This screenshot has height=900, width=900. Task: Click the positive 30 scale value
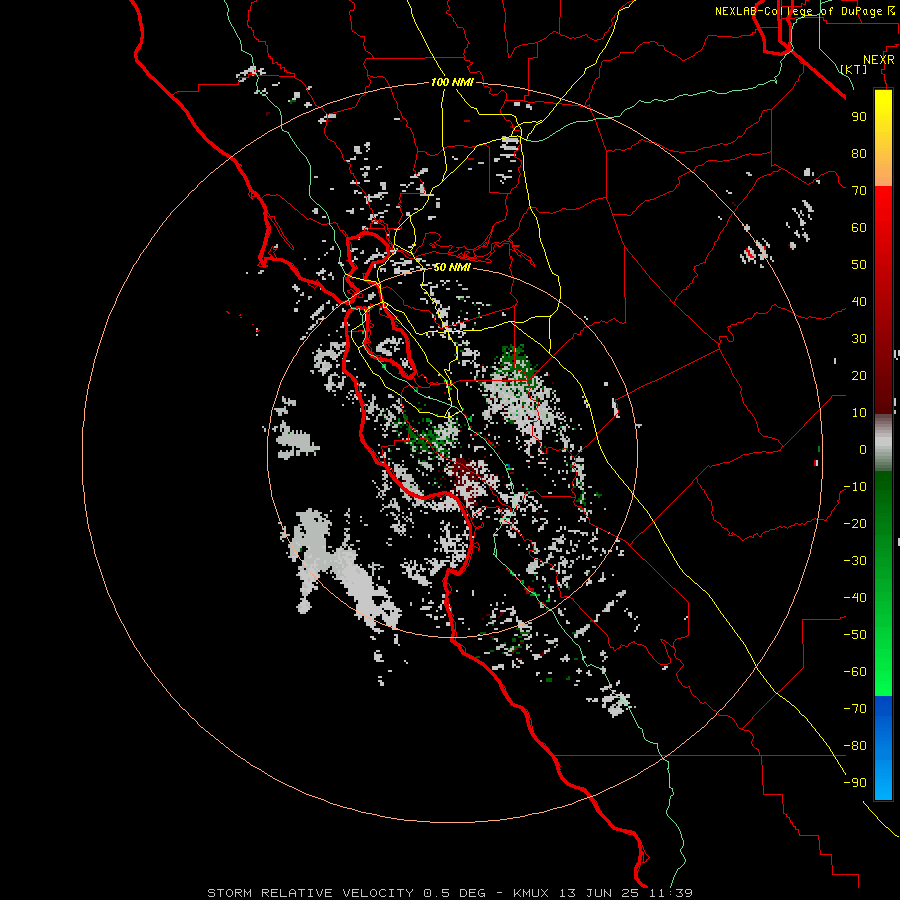click(859, 339)
